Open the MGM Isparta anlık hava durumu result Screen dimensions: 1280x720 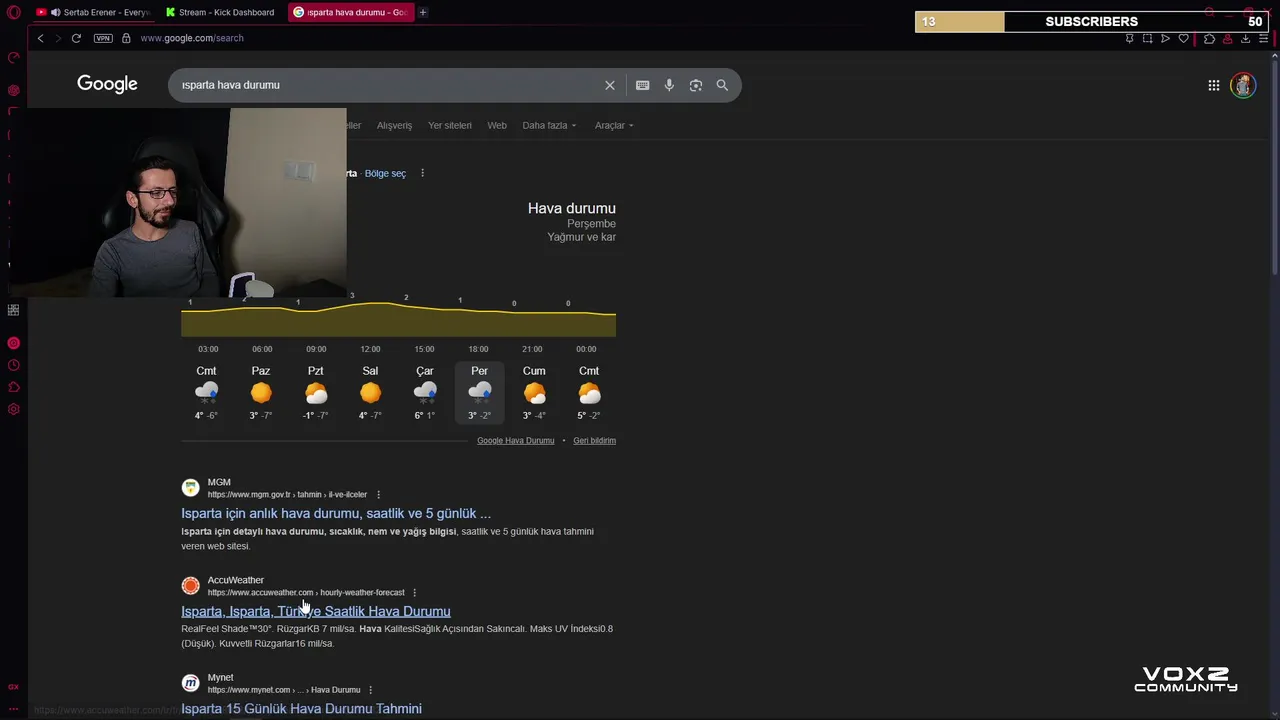(x=336, y=513)
